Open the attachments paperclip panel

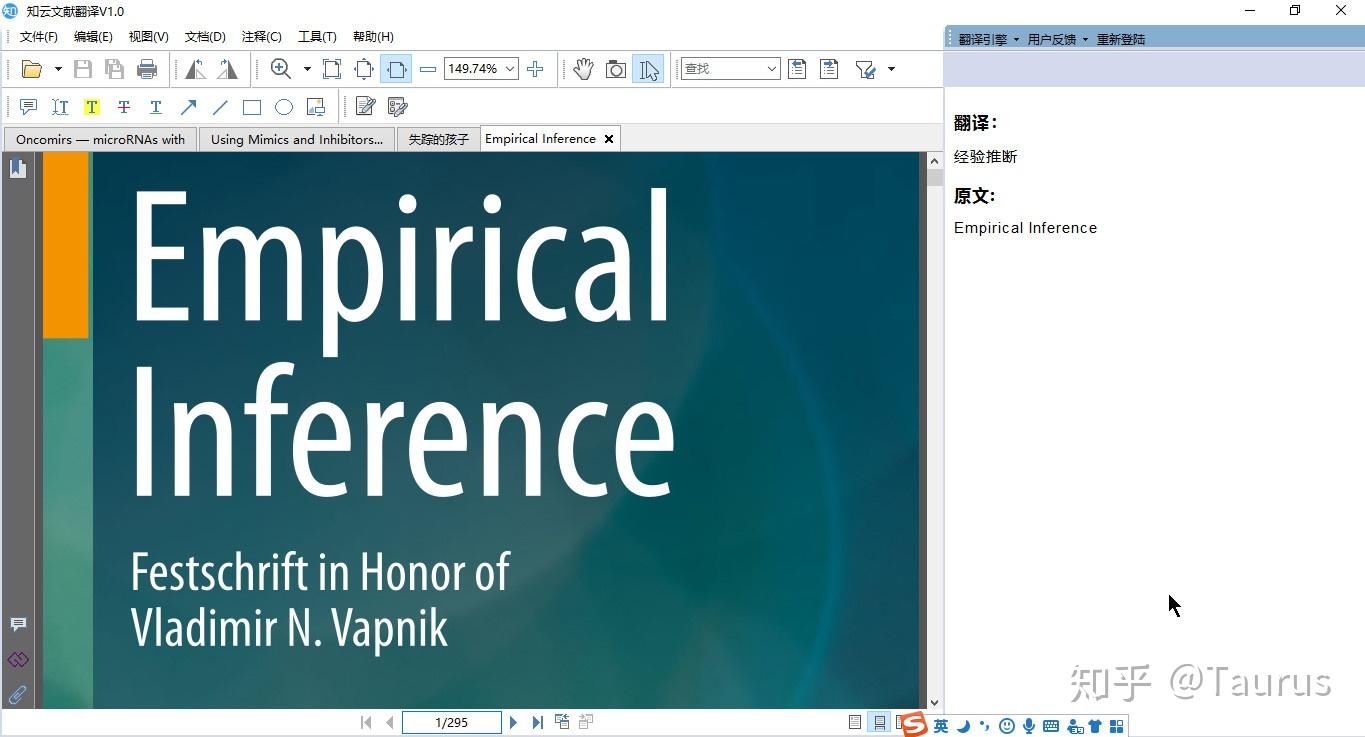pyautogui.click(x=18, y=694)
